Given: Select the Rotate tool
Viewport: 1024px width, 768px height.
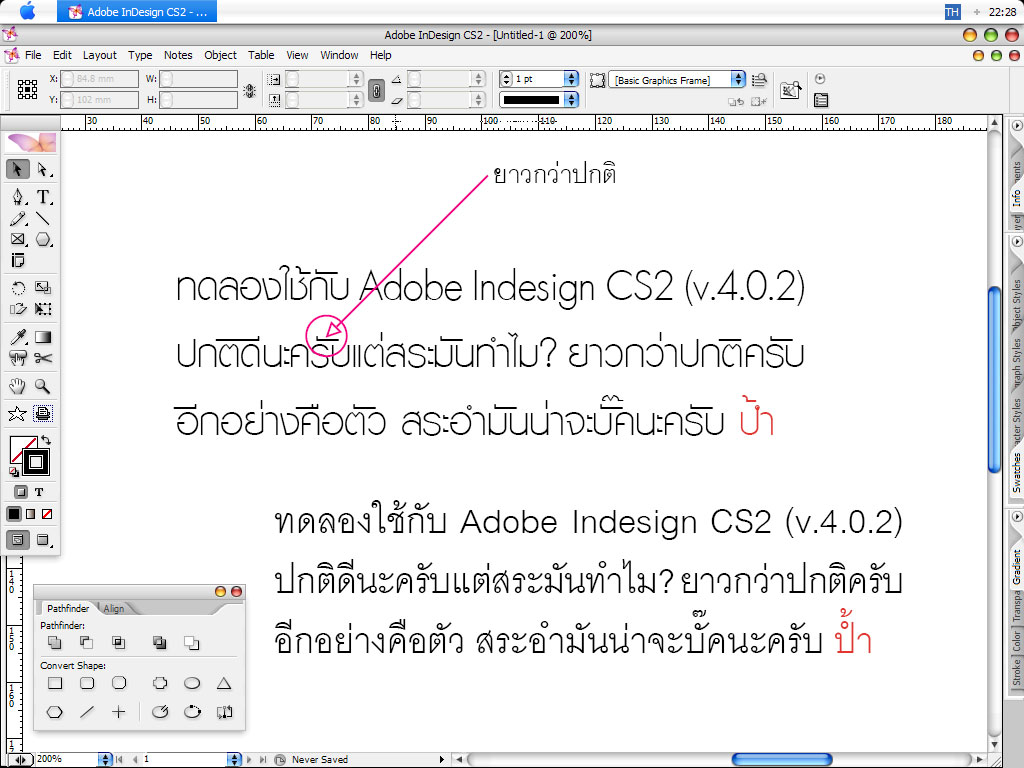Looking at the screenshot, I should [18, 288].
